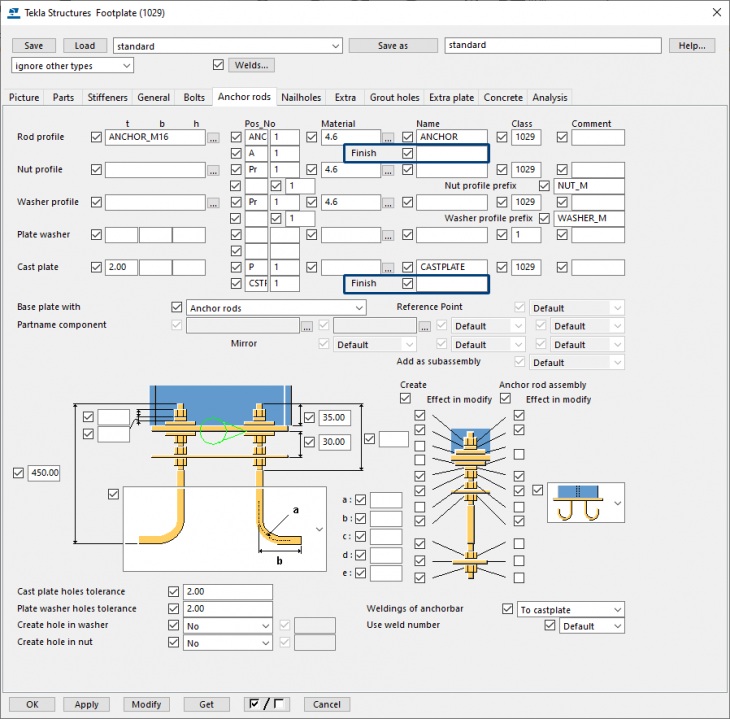
Task: Open Weldings of anchorbar To castplate dropdown
Action: [571, 609]
